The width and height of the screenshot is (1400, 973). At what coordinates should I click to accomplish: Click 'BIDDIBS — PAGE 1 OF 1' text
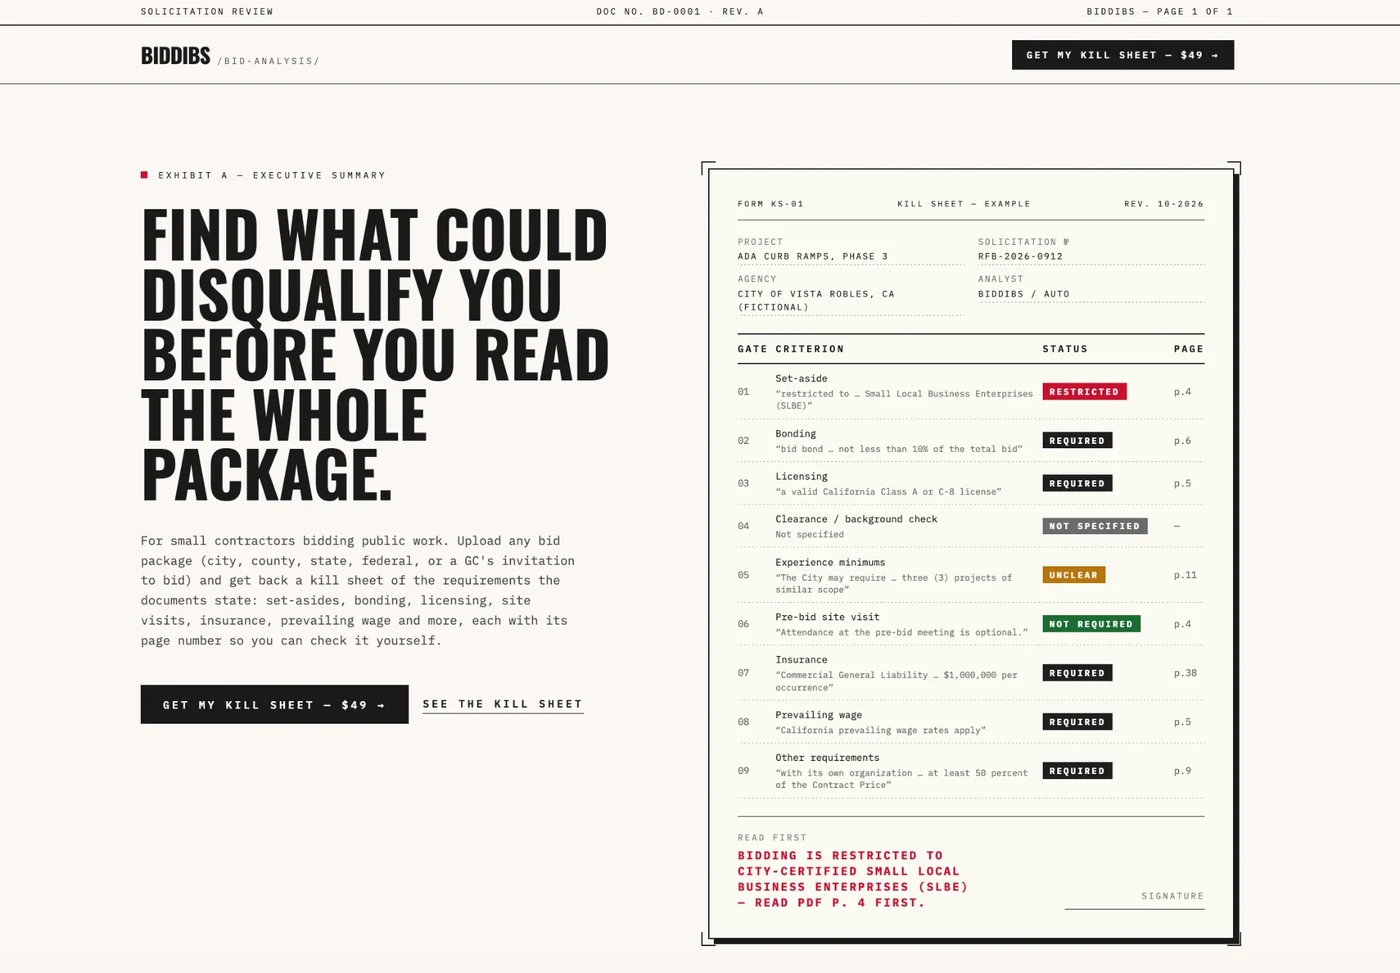click(1160, 12)
